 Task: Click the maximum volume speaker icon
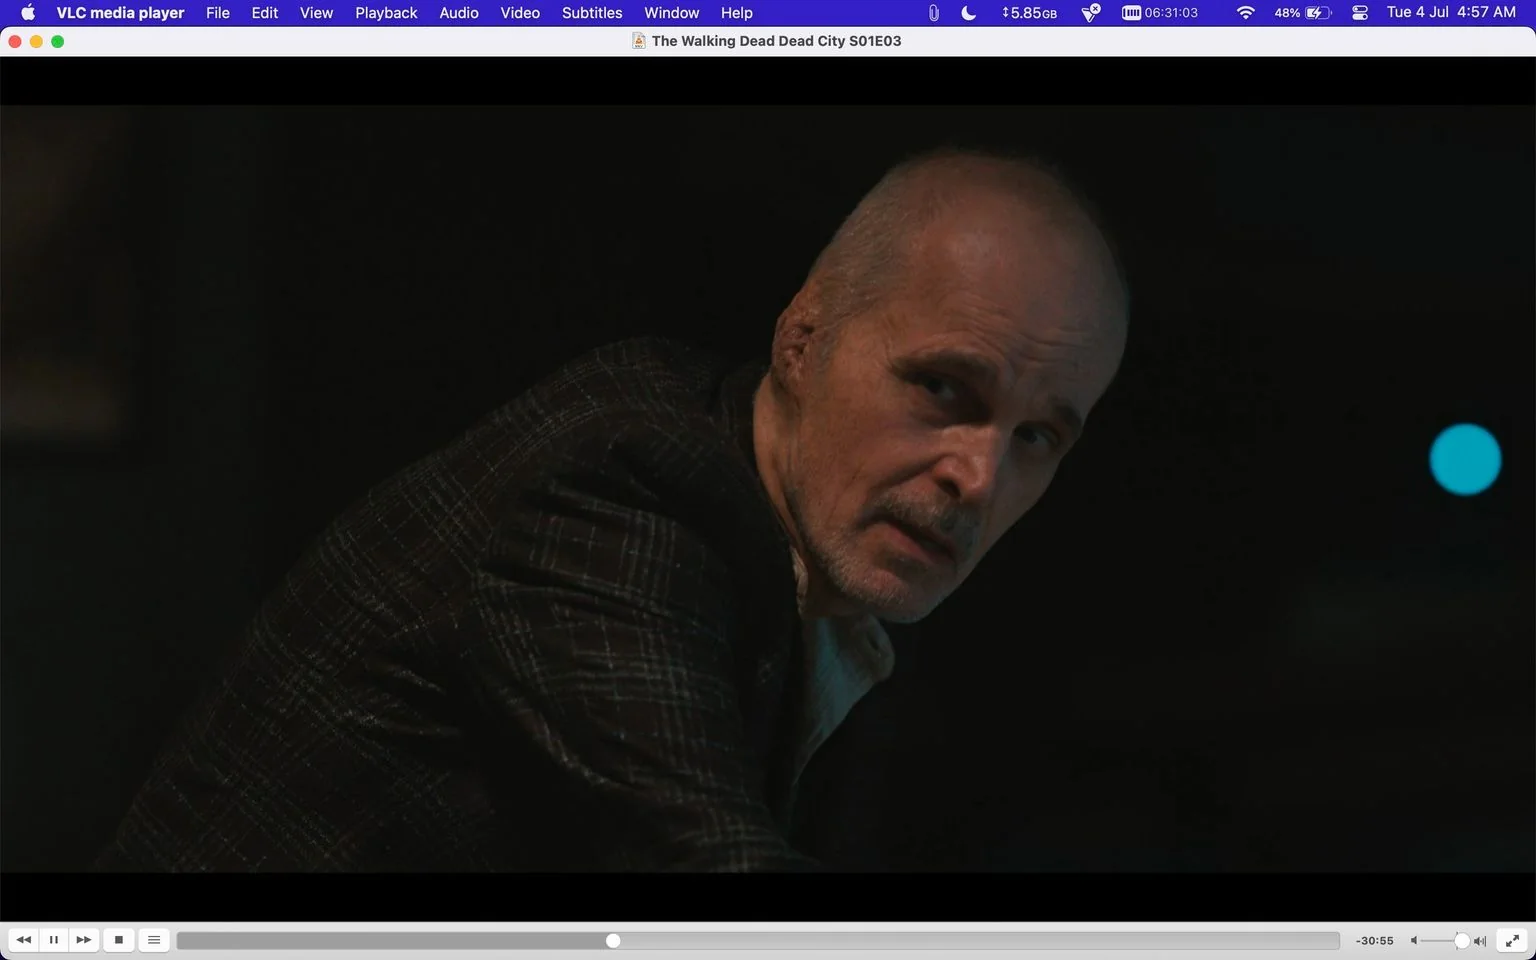(x=1480, y=941)
